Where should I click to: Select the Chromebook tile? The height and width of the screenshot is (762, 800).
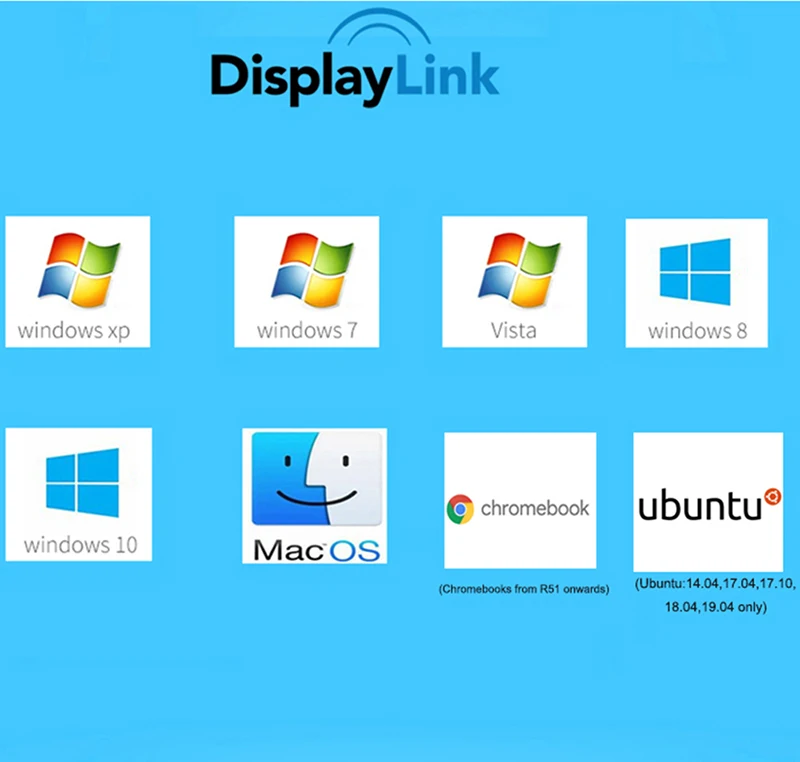(x=520, y=500)
